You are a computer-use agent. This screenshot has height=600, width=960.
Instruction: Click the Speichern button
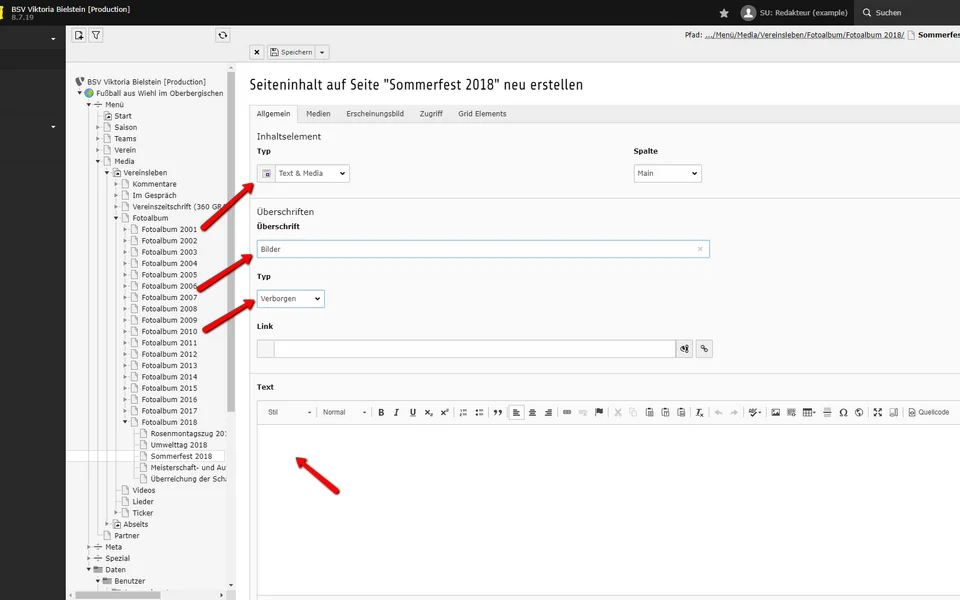pyautogui.click(x=291, y=52)
